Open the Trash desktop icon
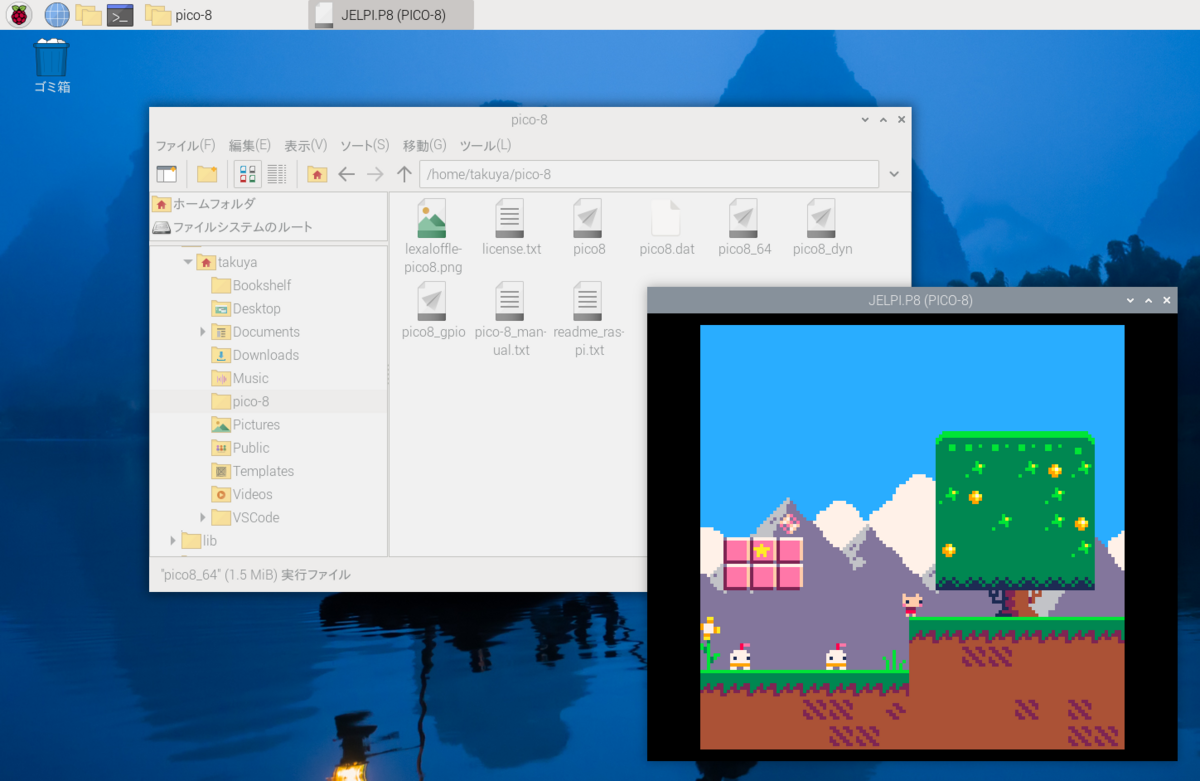This screenshot has height=781, width=1200. (x=51, y=66)
